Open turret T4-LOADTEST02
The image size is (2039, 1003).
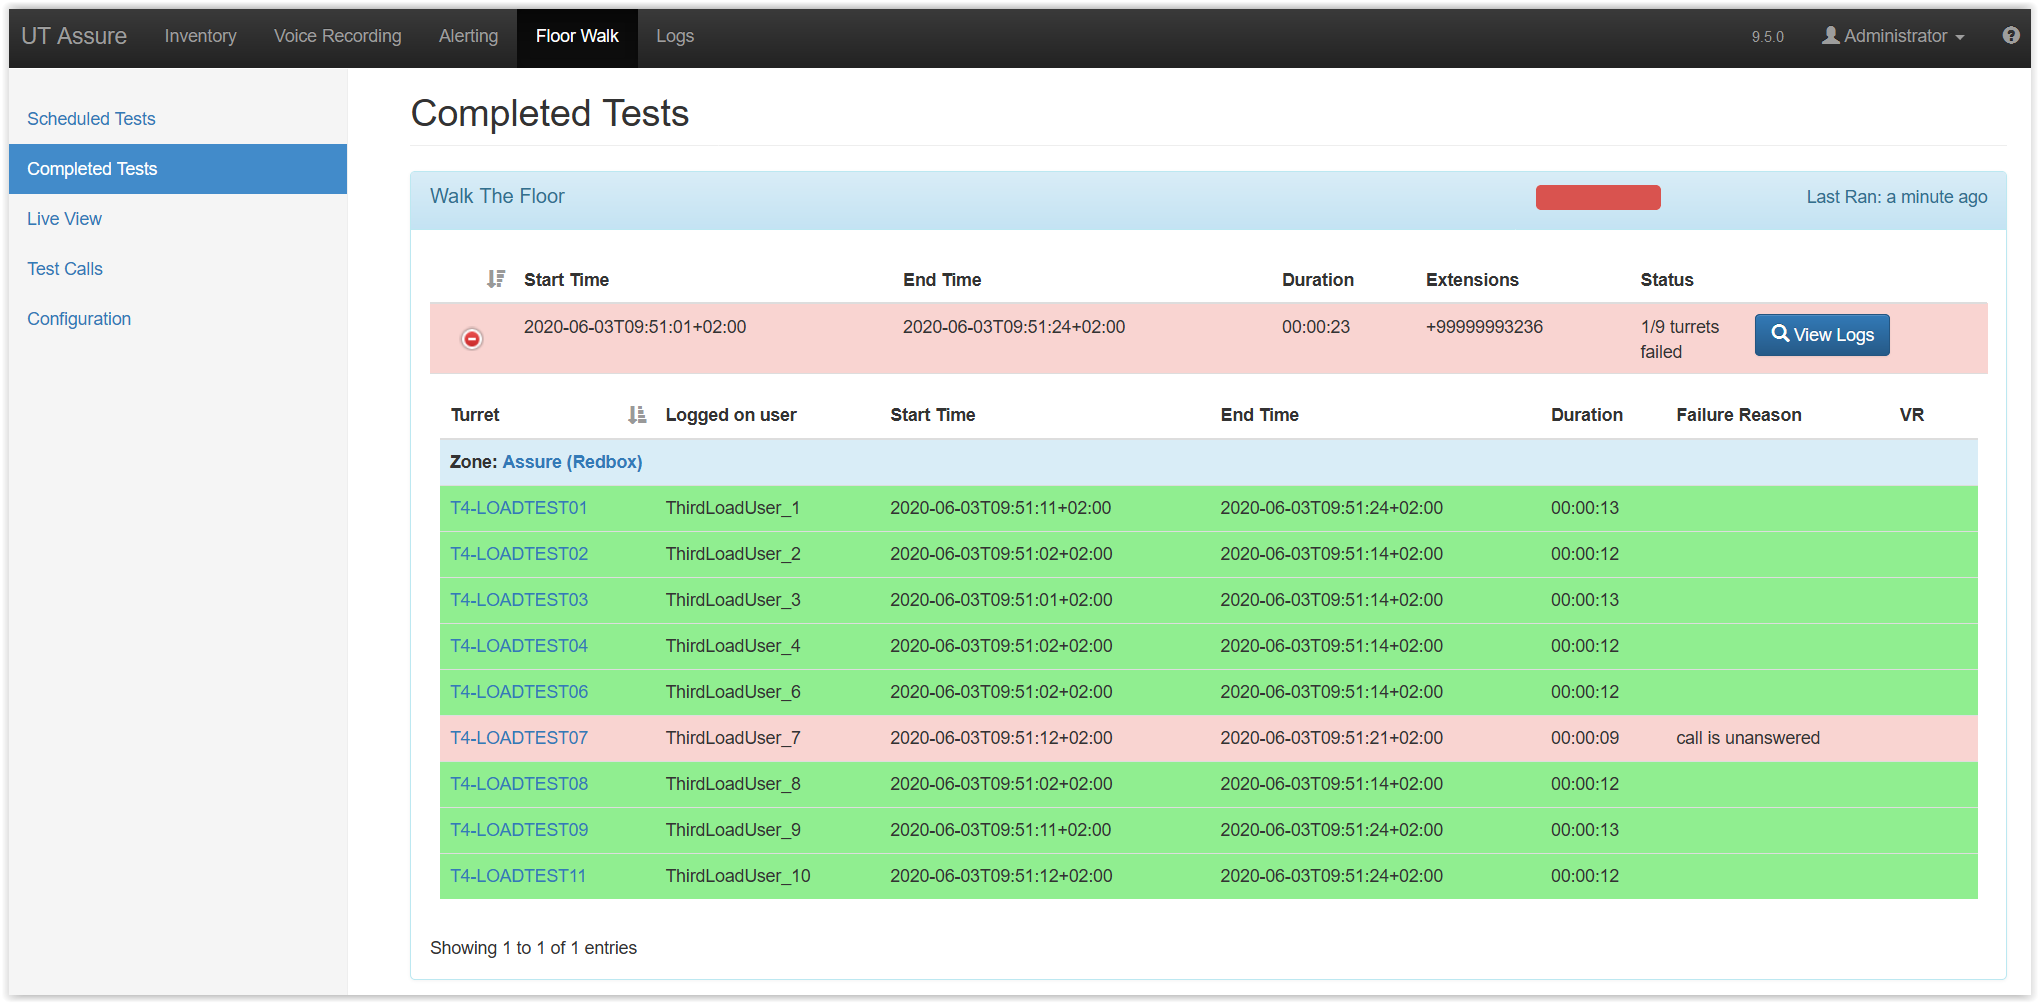coord(519,554)
